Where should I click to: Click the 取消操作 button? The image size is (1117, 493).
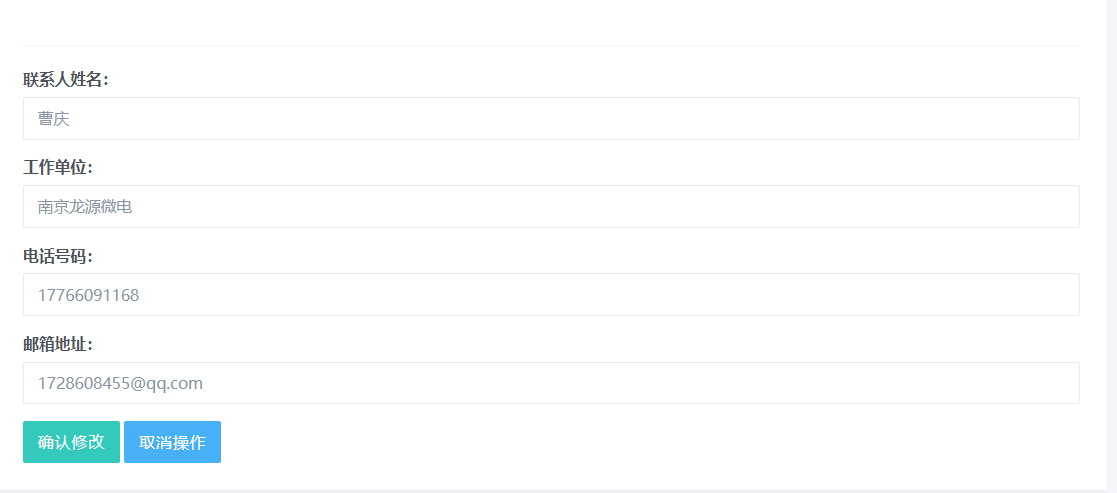172,442
